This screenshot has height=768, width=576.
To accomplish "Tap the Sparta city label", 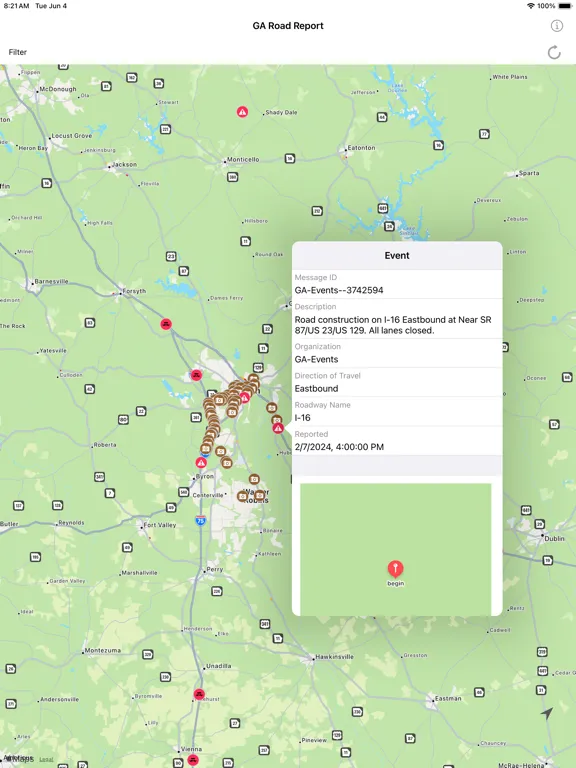I will click(x=529, y=173).
